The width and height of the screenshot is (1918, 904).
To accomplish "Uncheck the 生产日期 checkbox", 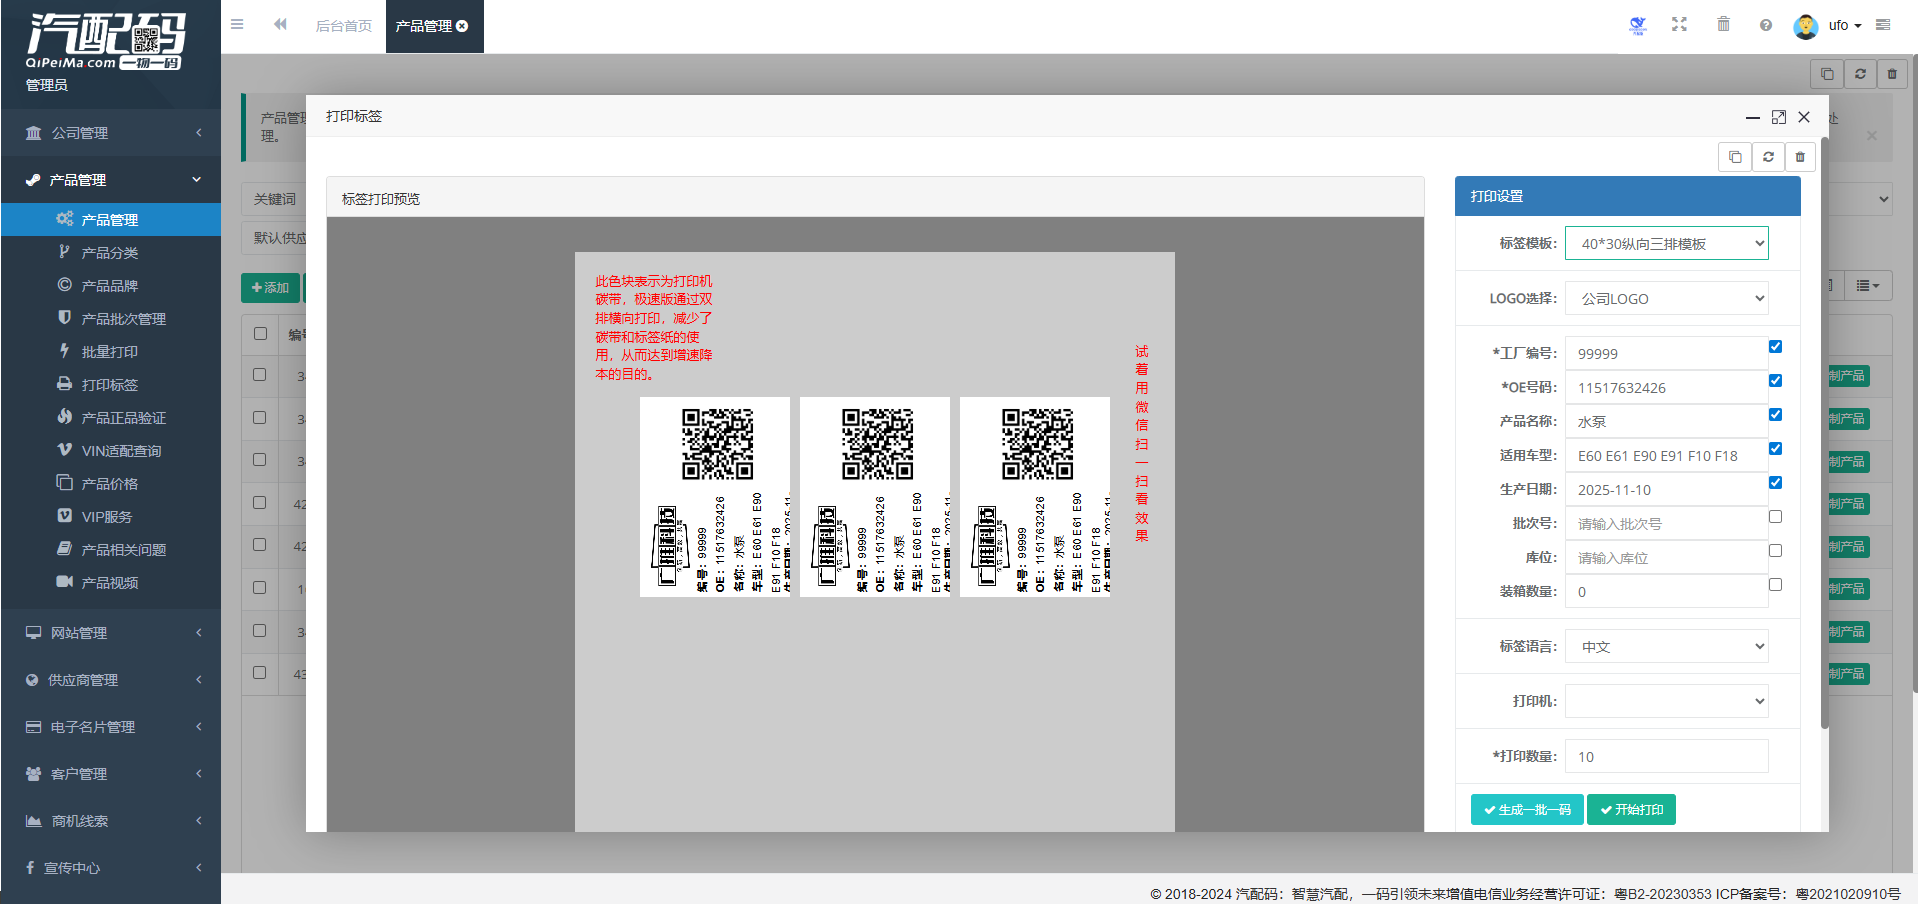I will [1775, 483].
